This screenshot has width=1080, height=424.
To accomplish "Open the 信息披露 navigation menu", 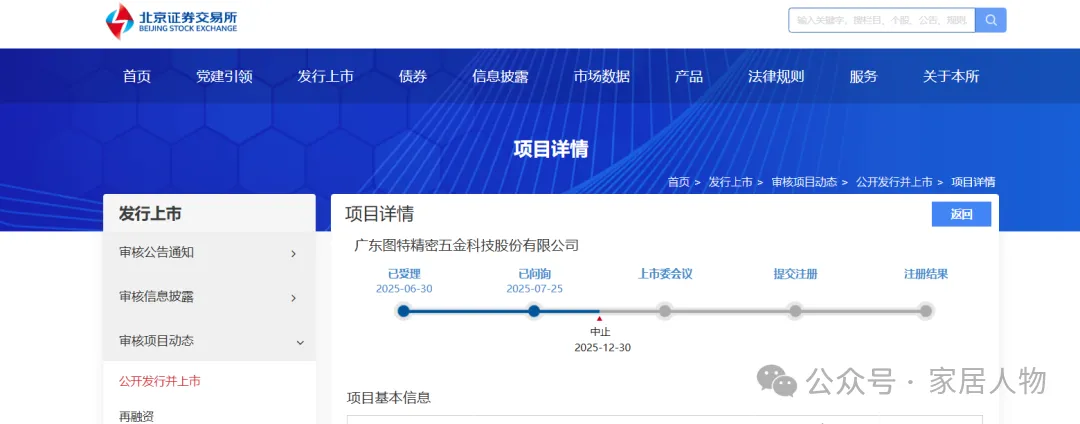I will pos(500,76).
